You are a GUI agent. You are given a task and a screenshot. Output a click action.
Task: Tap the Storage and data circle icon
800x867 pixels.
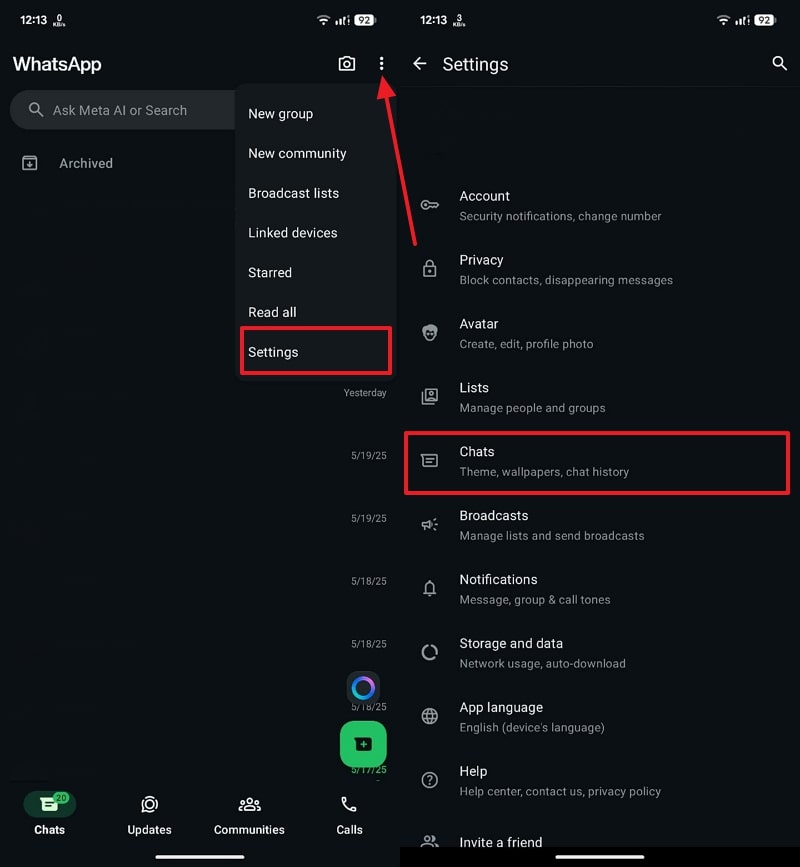pyautogui.click(x=430, y=653)
